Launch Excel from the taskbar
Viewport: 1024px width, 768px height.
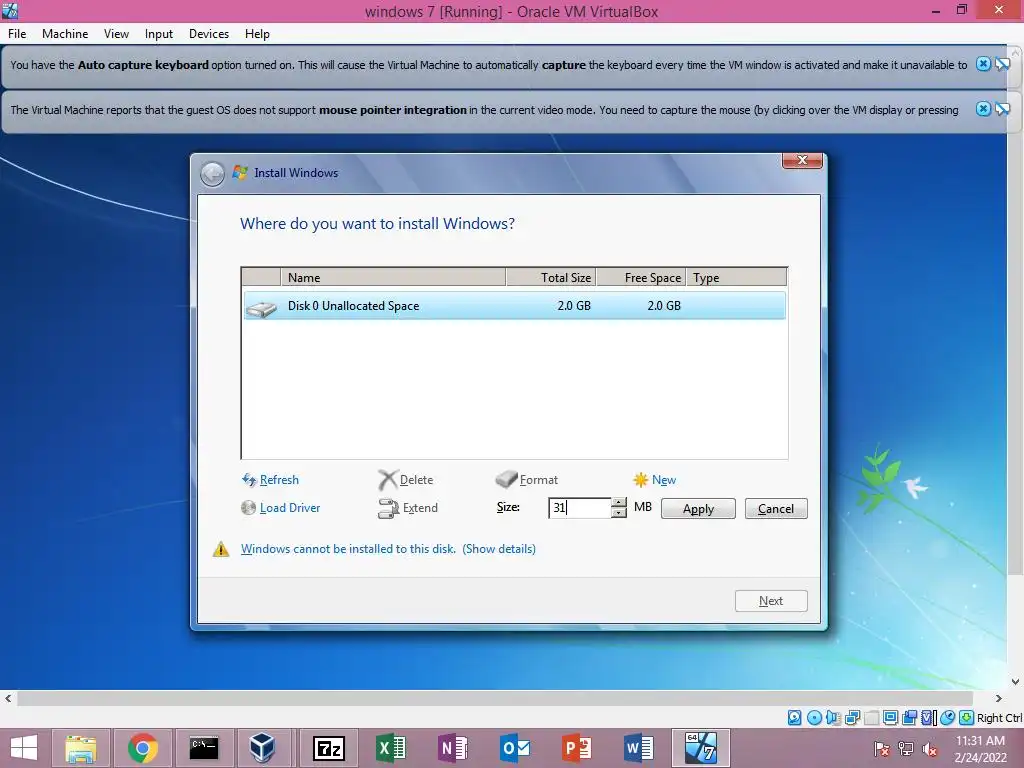click(391, 748)
